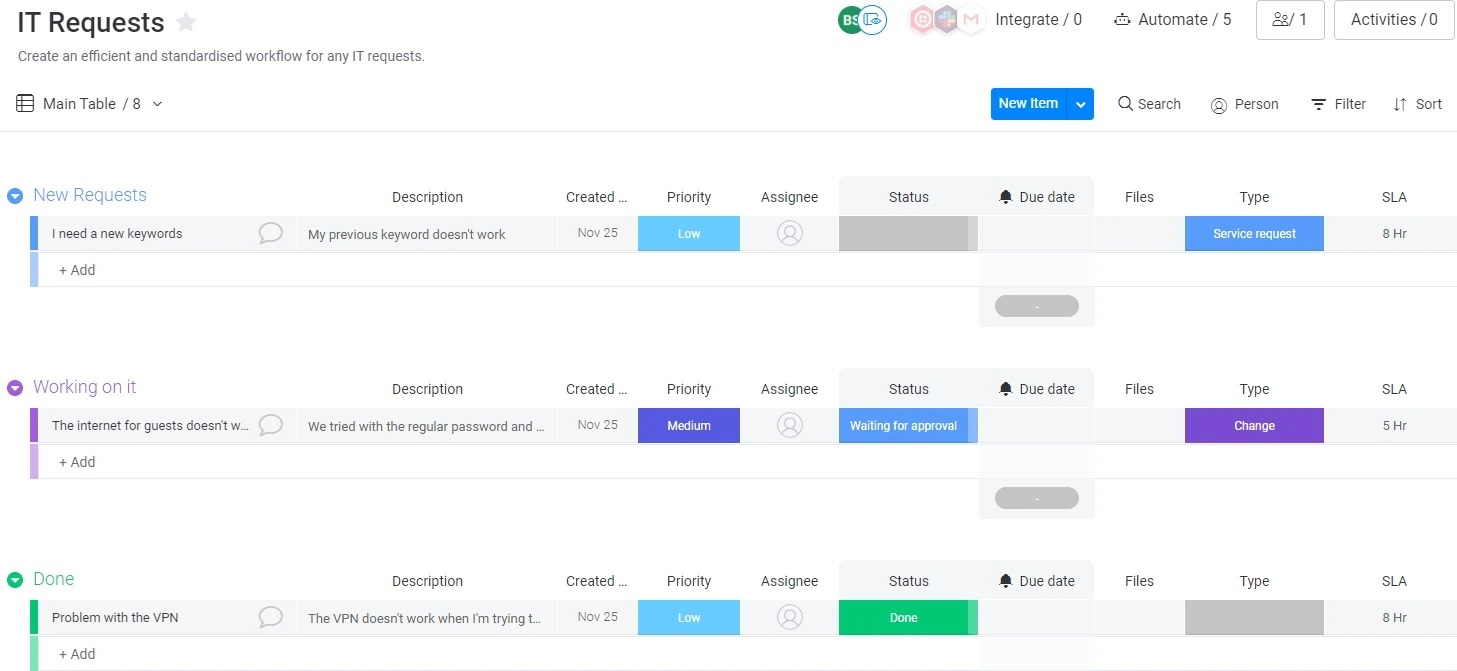Open the Main Table view switcher chevron
Screen dimensions: 1457x671
tap(156, 103)
